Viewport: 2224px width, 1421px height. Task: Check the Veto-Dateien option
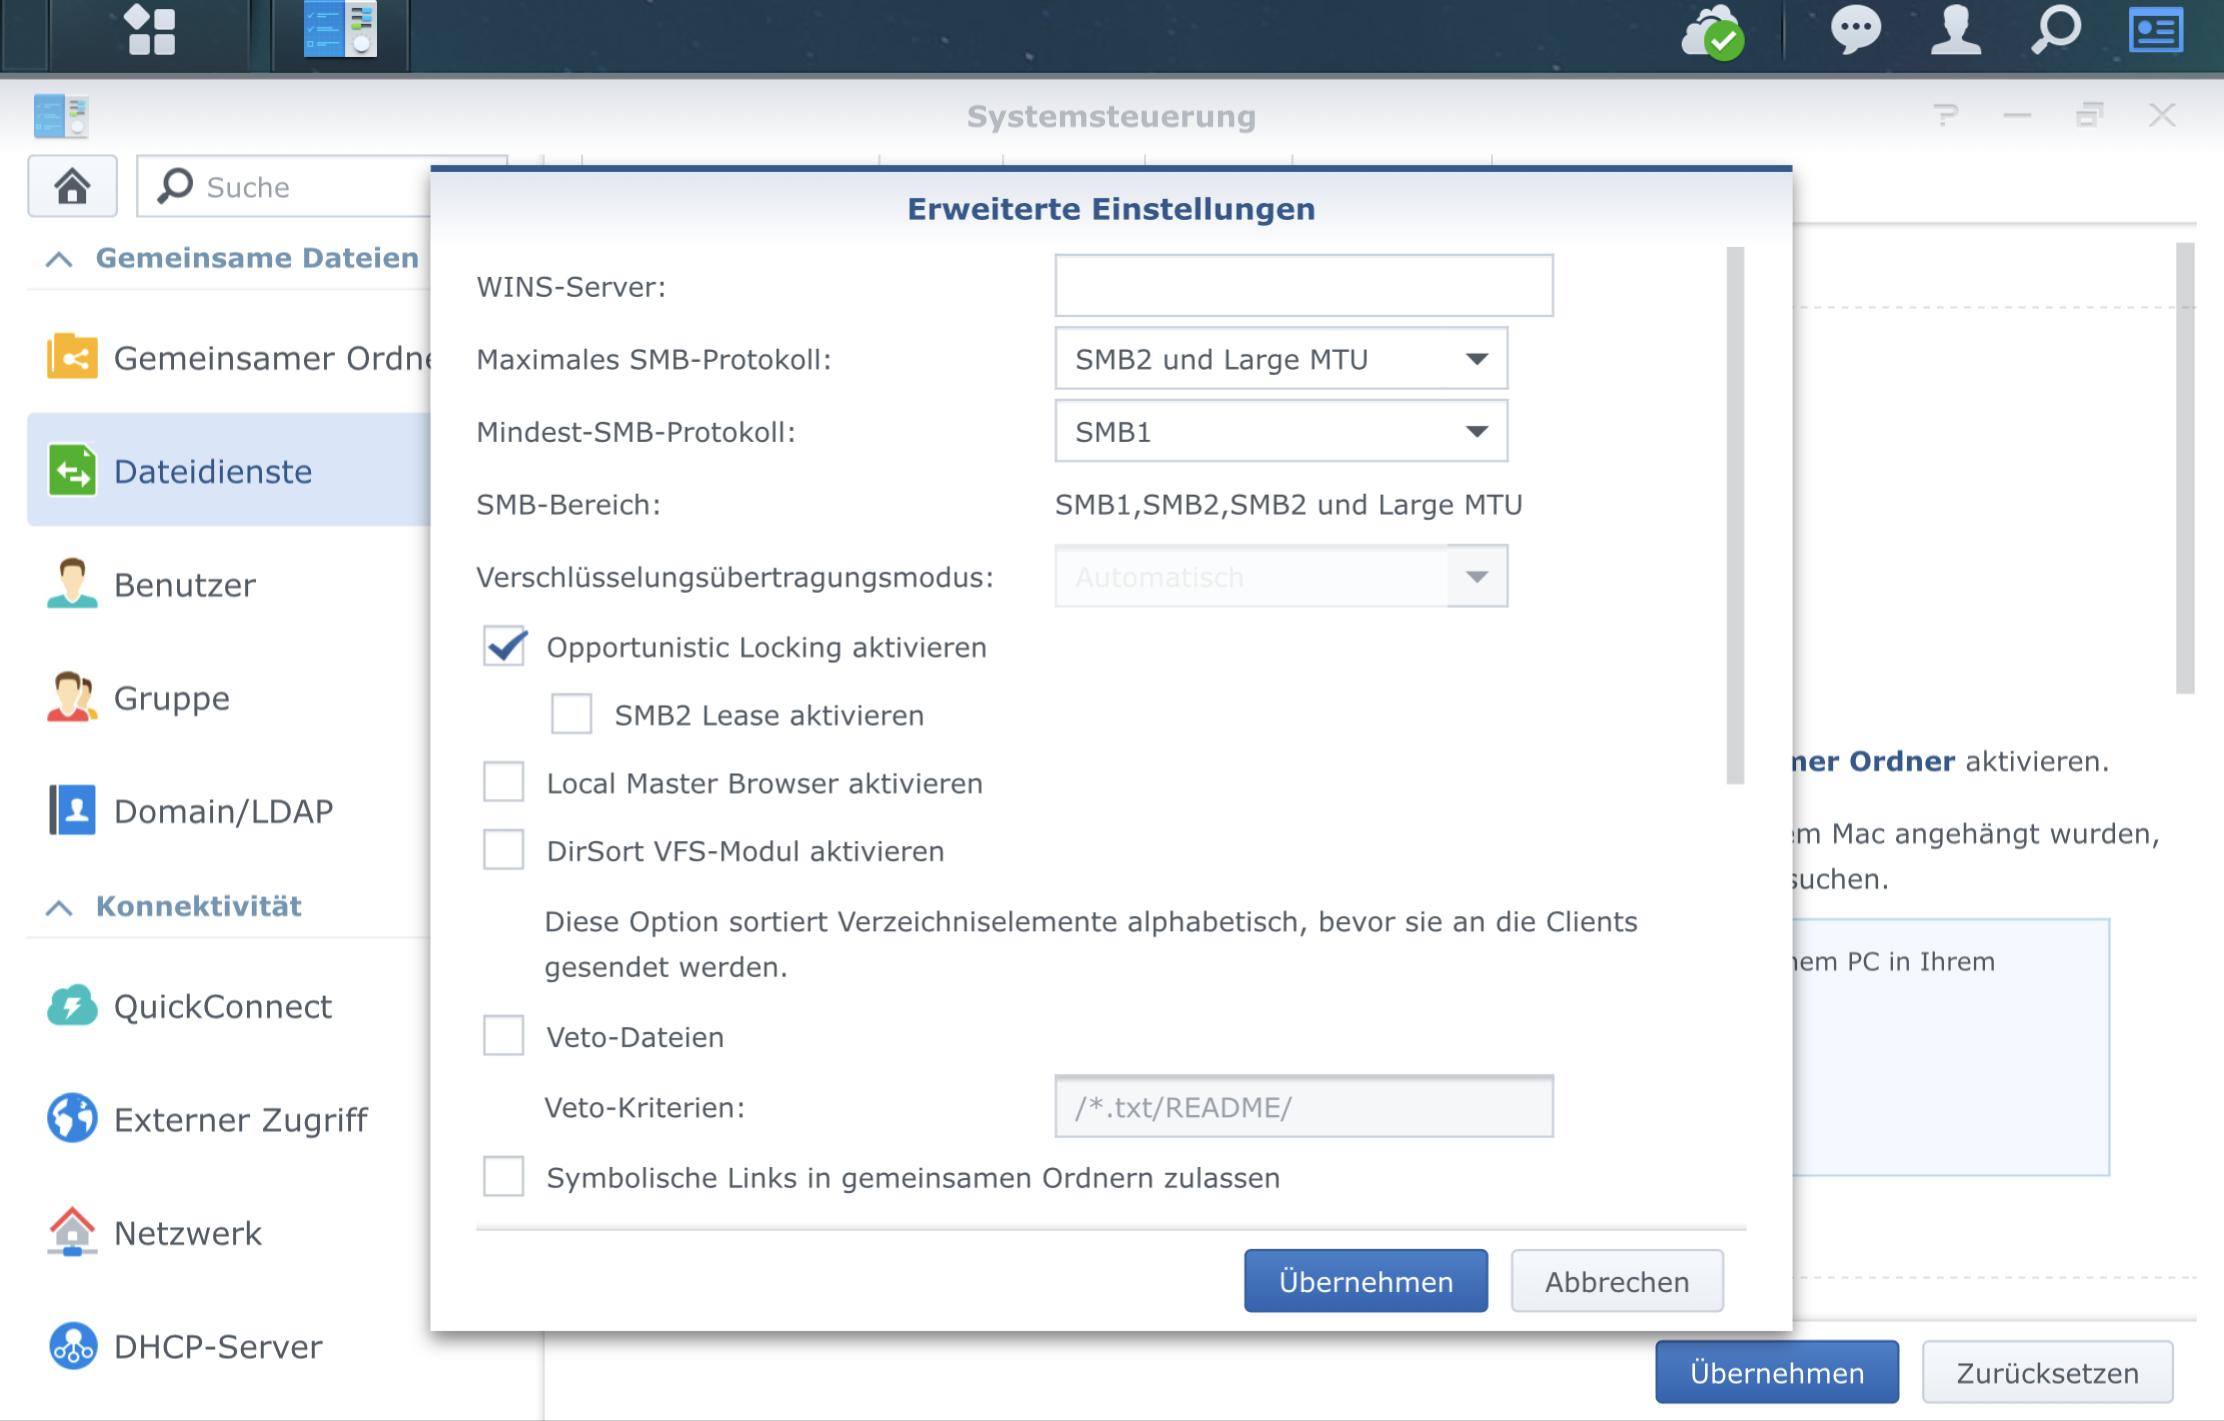[x=504, y=1036]
